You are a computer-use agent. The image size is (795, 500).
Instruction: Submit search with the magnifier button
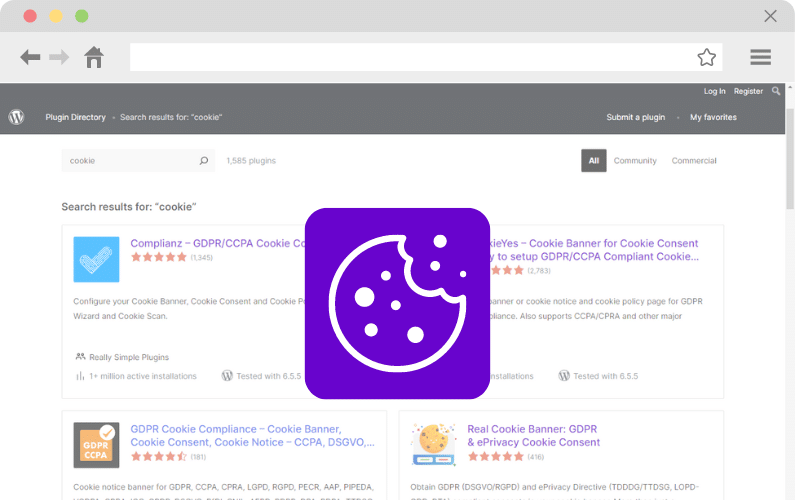click(204, 160)
